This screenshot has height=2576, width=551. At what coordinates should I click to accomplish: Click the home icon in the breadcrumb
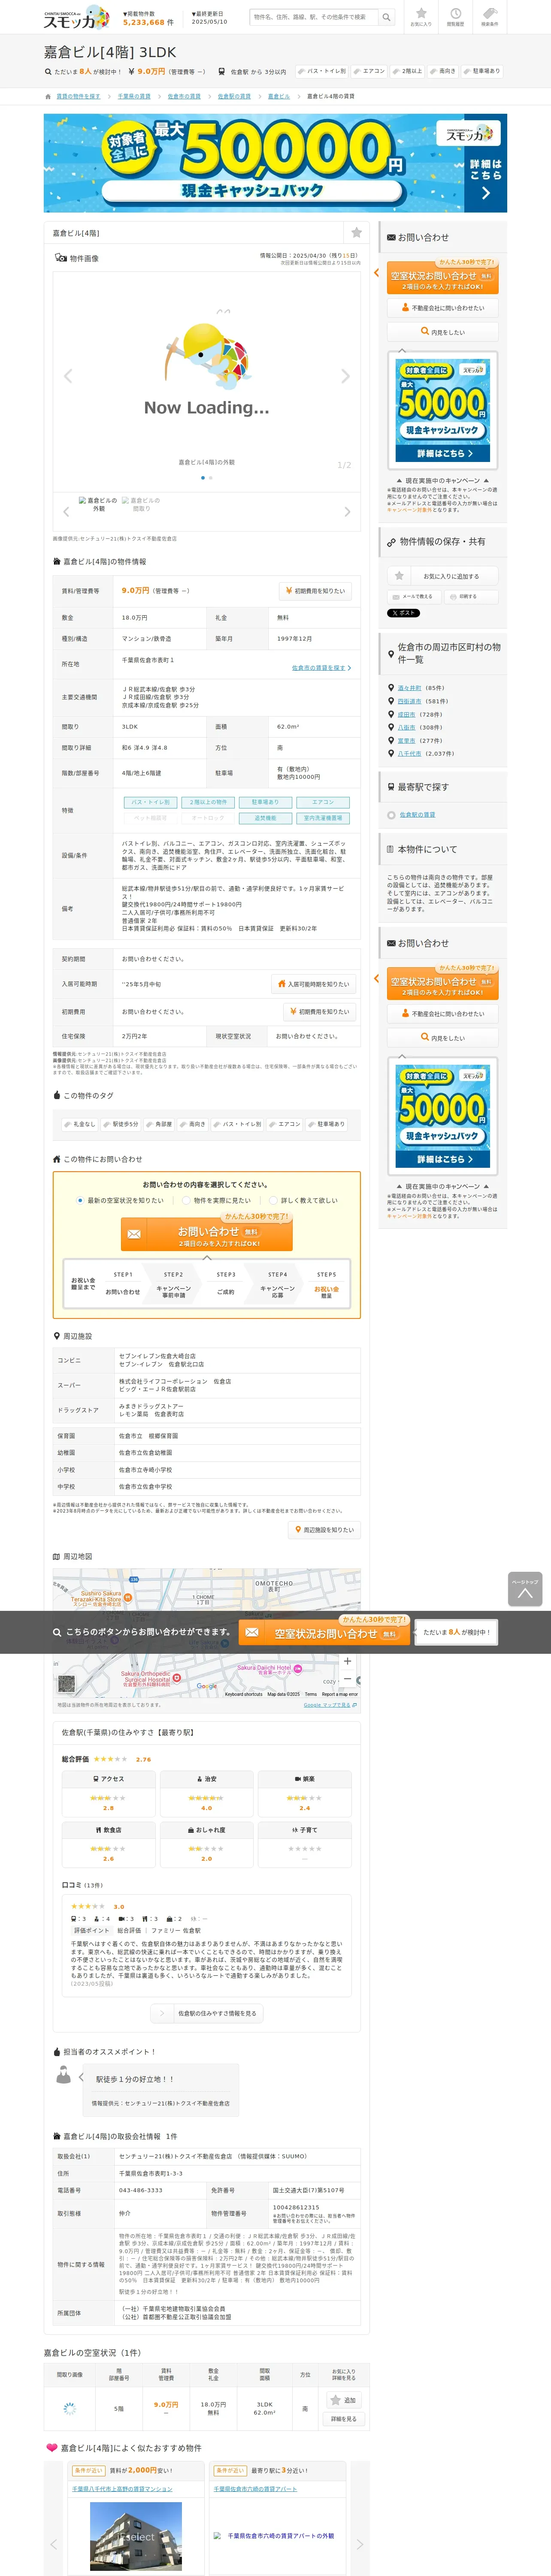point(48,97)
